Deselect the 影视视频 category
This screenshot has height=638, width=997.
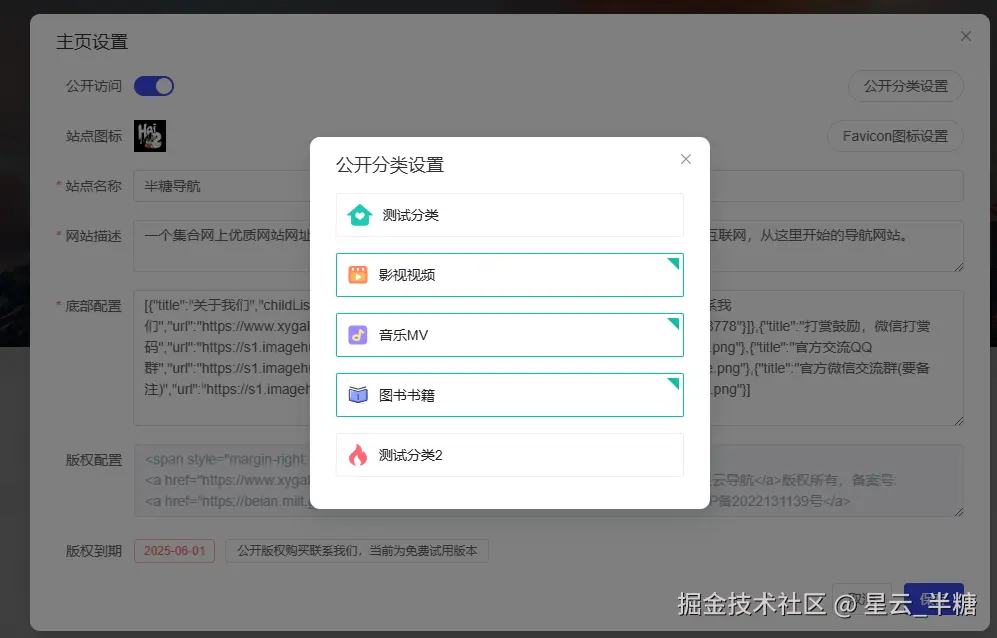tap(509, 275)
